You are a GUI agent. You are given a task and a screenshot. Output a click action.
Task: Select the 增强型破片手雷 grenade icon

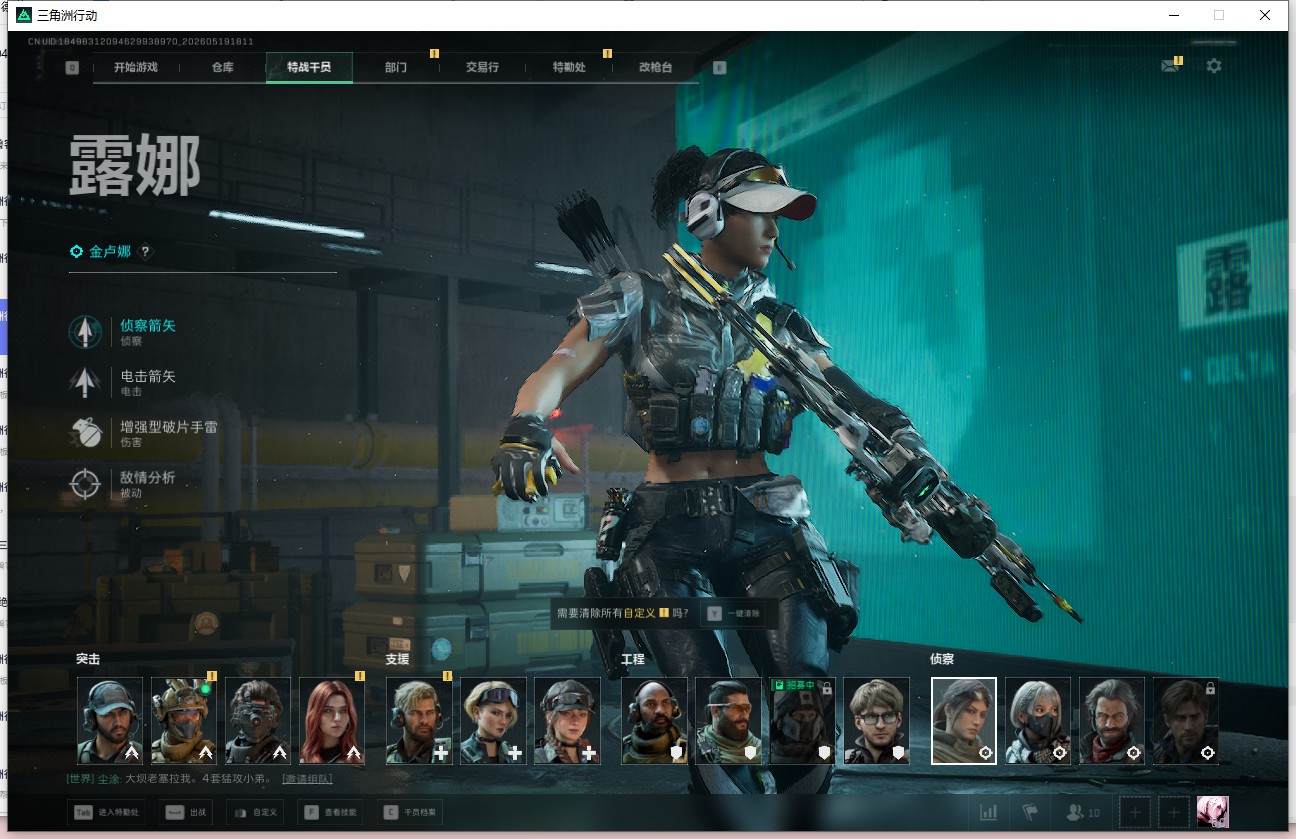click(x=85, y=433)
